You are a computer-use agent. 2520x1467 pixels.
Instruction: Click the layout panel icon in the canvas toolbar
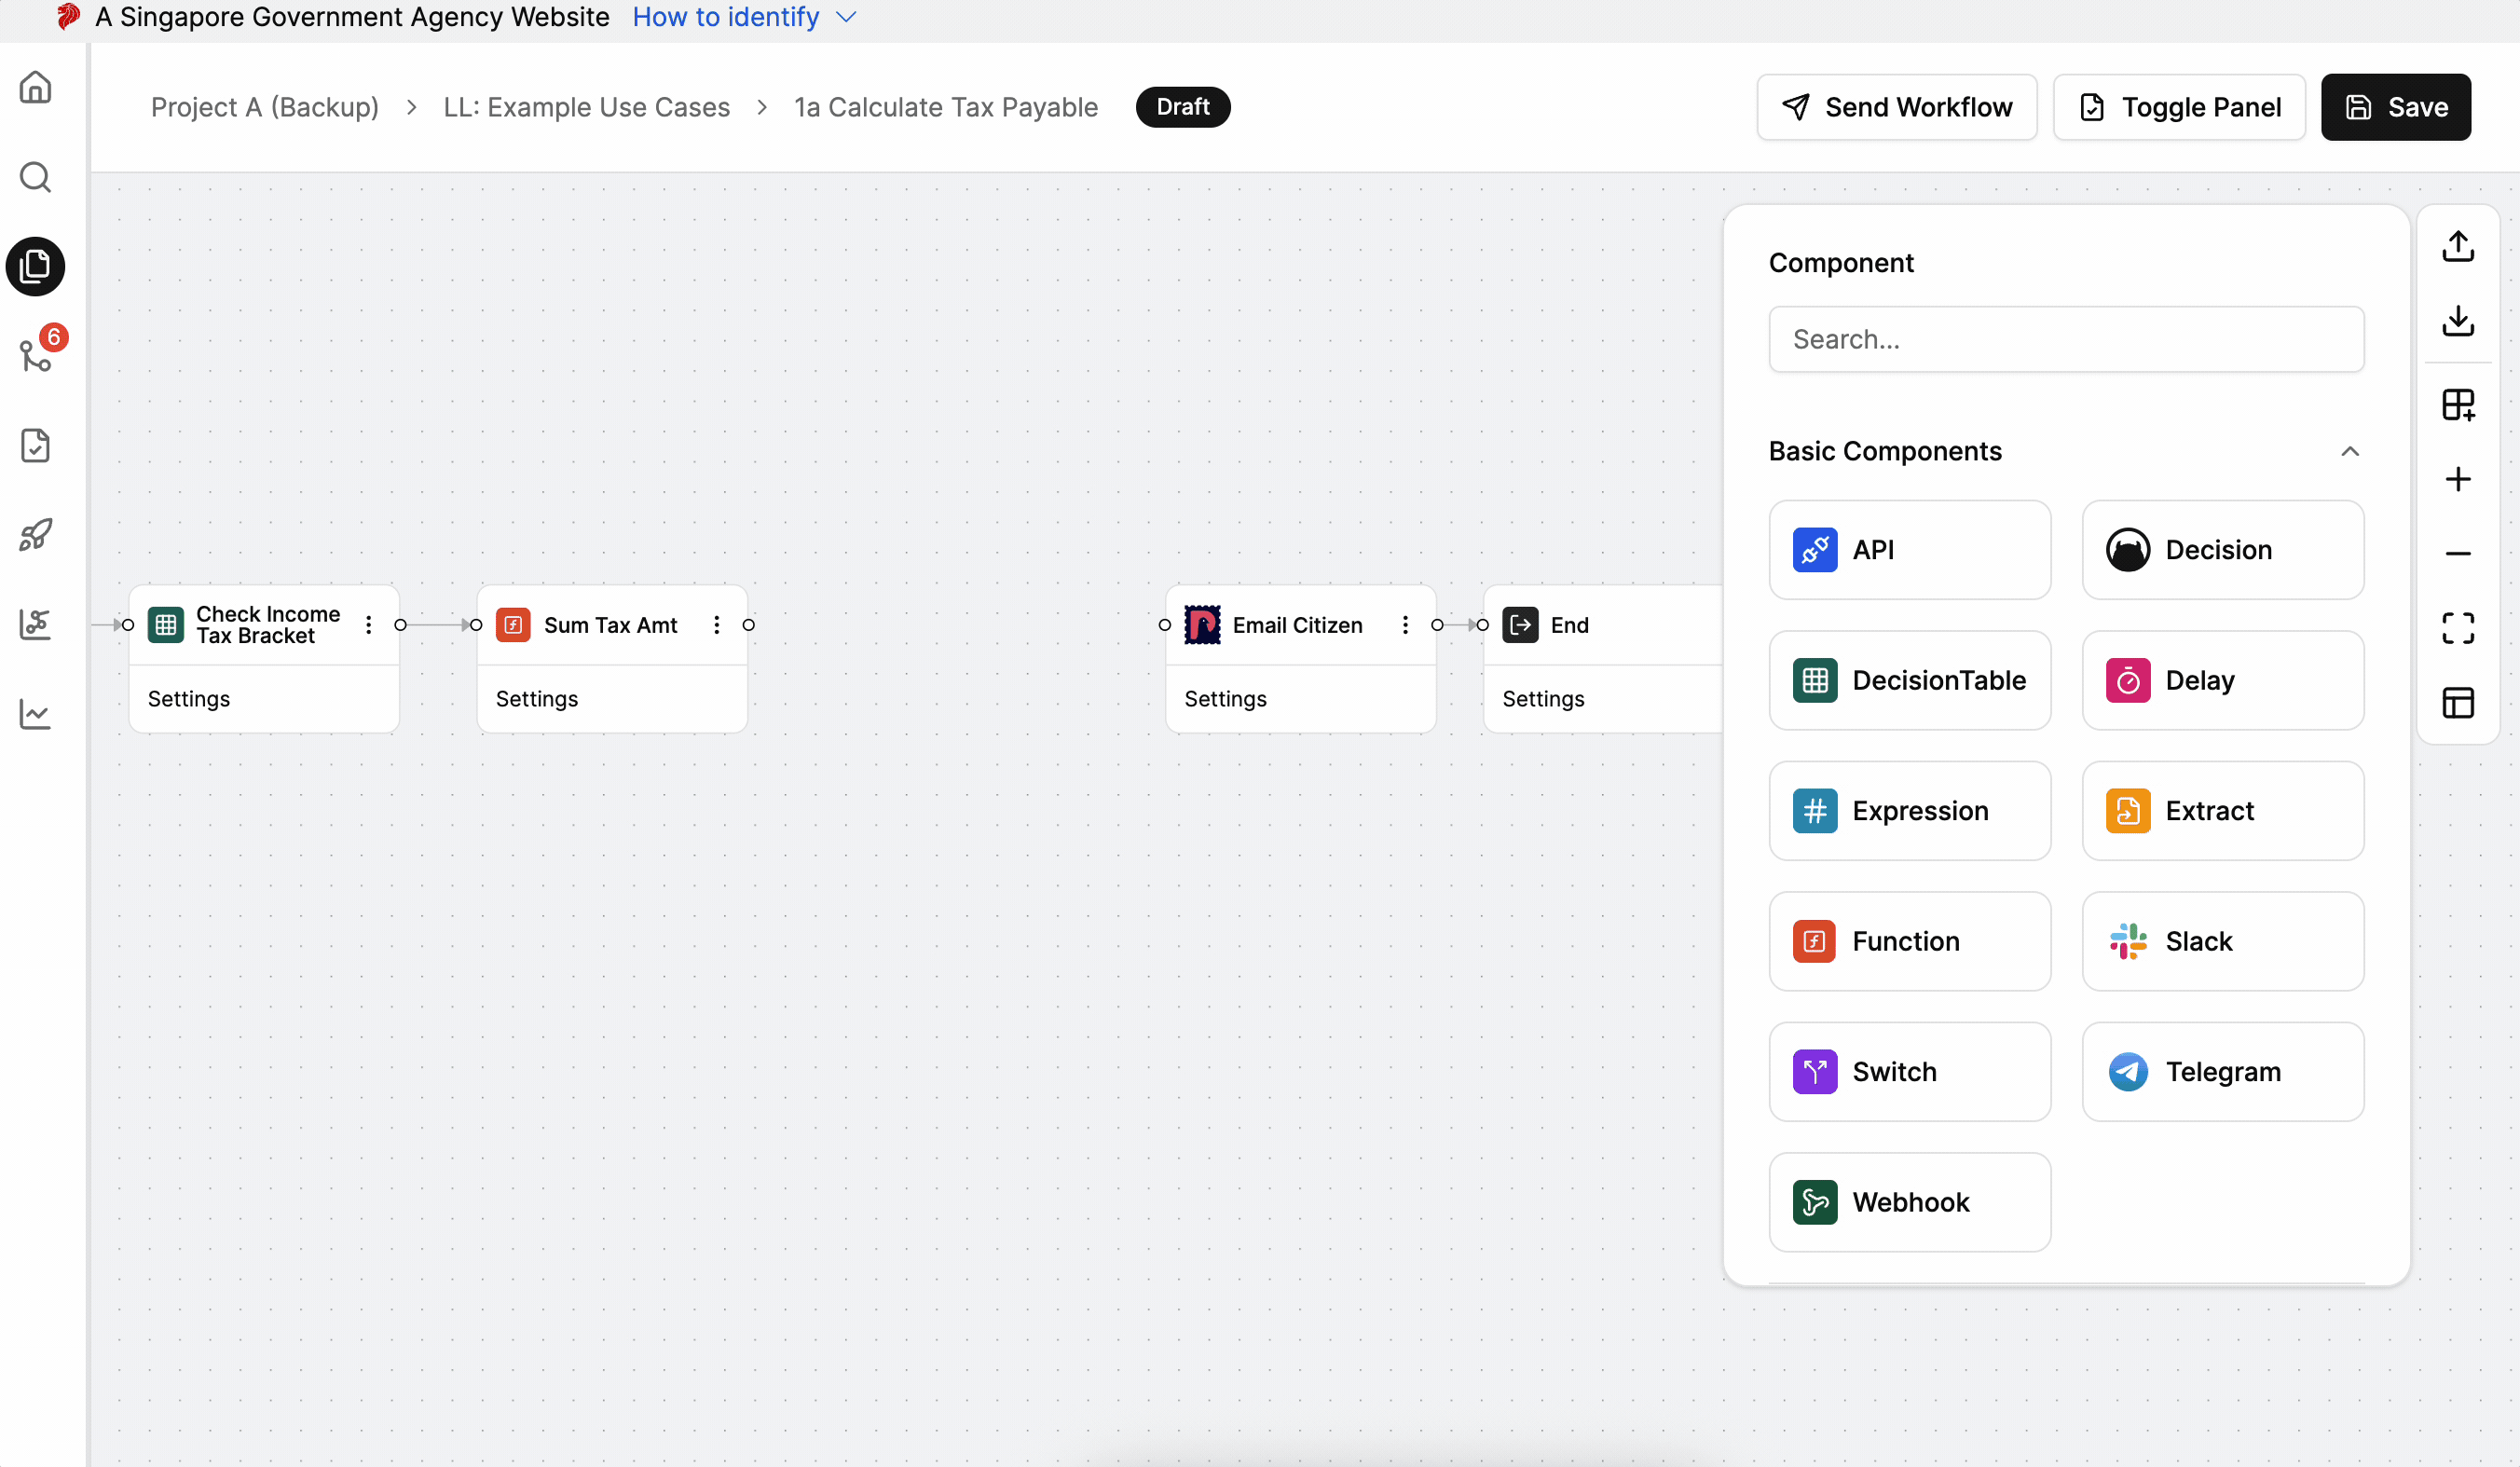coord(2458,702)
